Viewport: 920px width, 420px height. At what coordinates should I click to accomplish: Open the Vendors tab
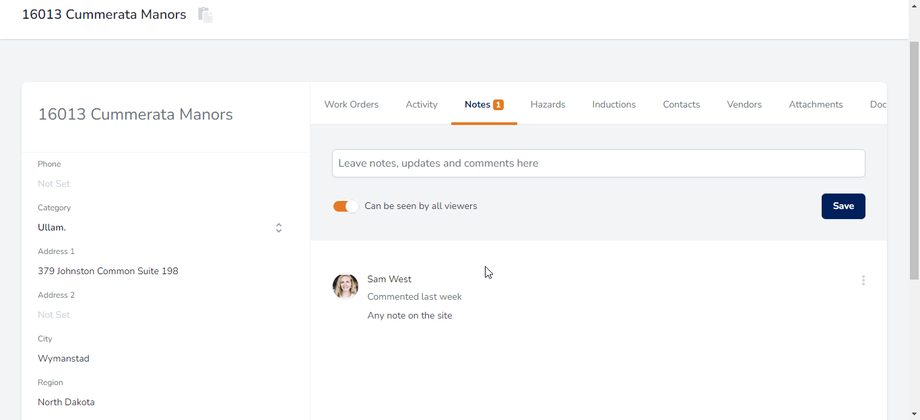[x=744, y=104]
